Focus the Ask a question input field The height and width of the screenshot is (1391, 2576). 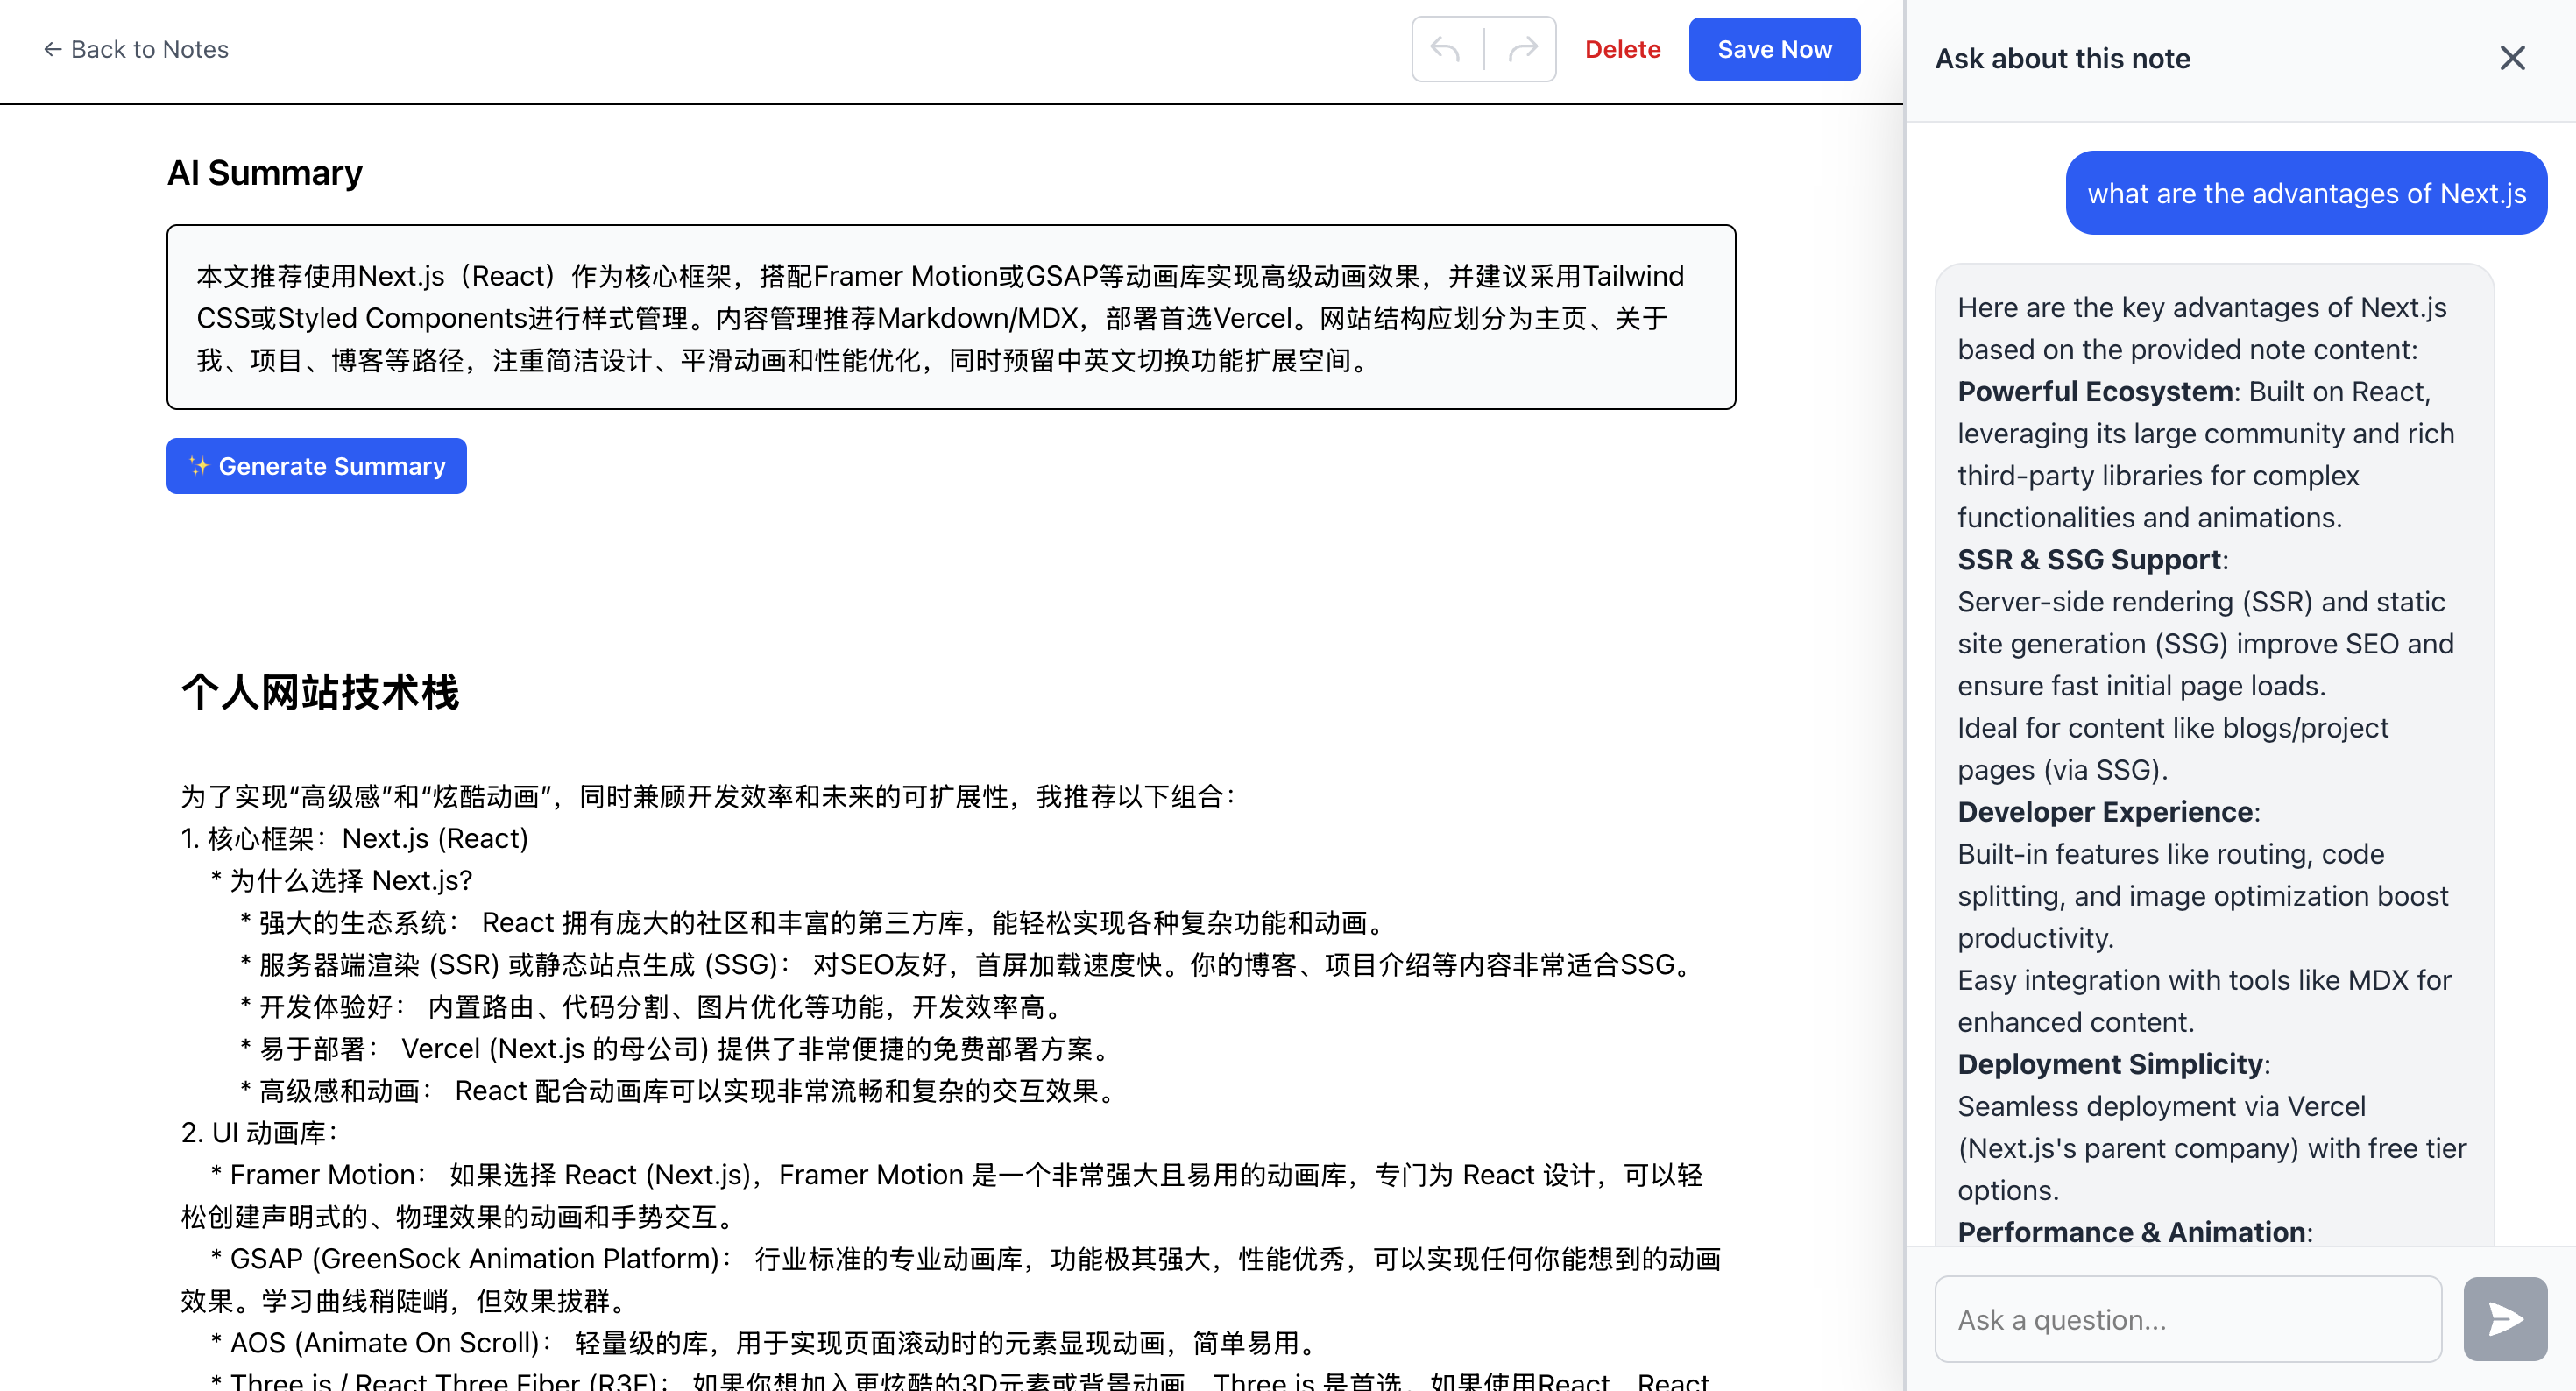coord(2187,1319)
